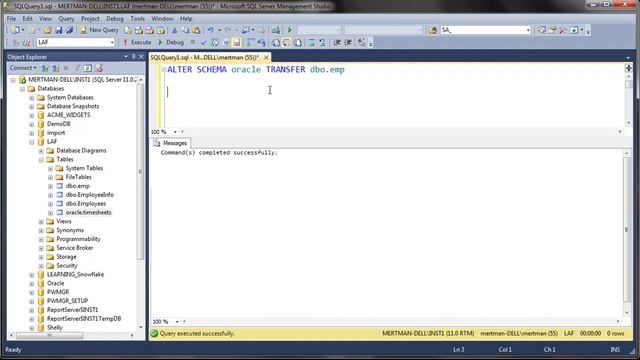
Task: Click the Filter icon in Object Explorer toolbar
Action: point(78,68)
